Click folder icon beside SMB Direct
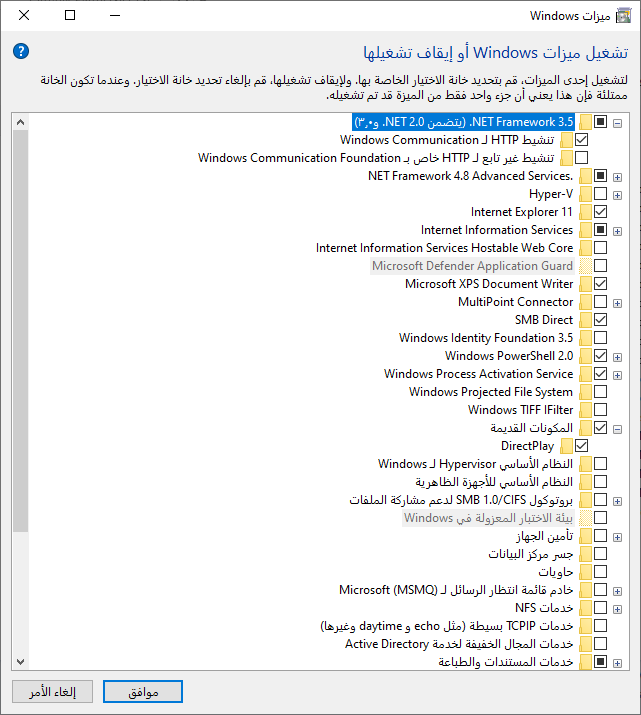This screenshot has height=715, width=641. click(586, 320)
